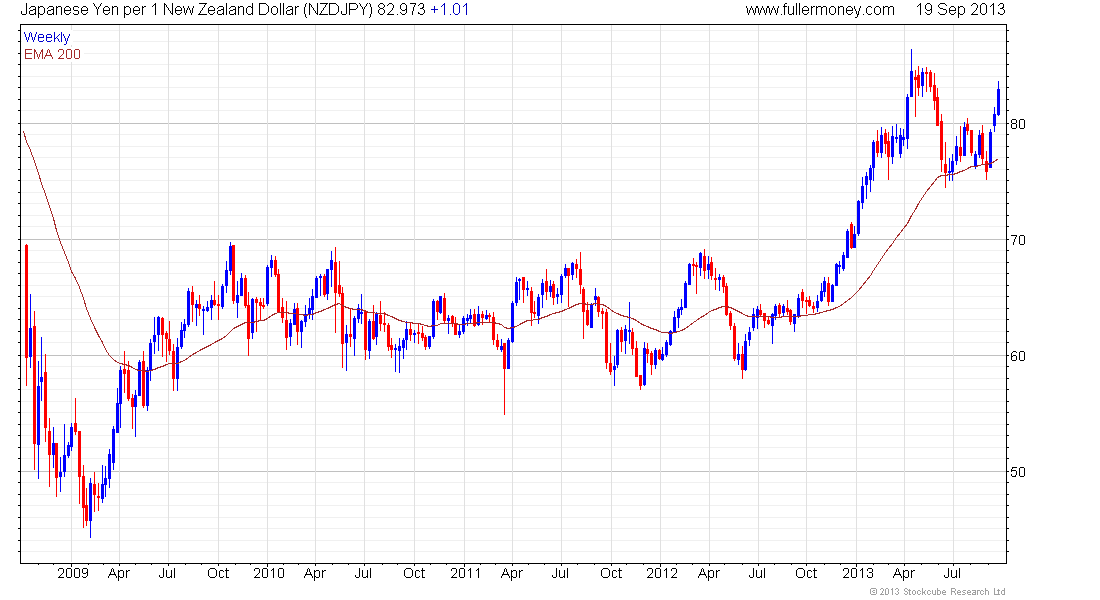Click the 50 price axis label
The height and width of the screenshot is (600, 1100).
[x=1017, y=472]
